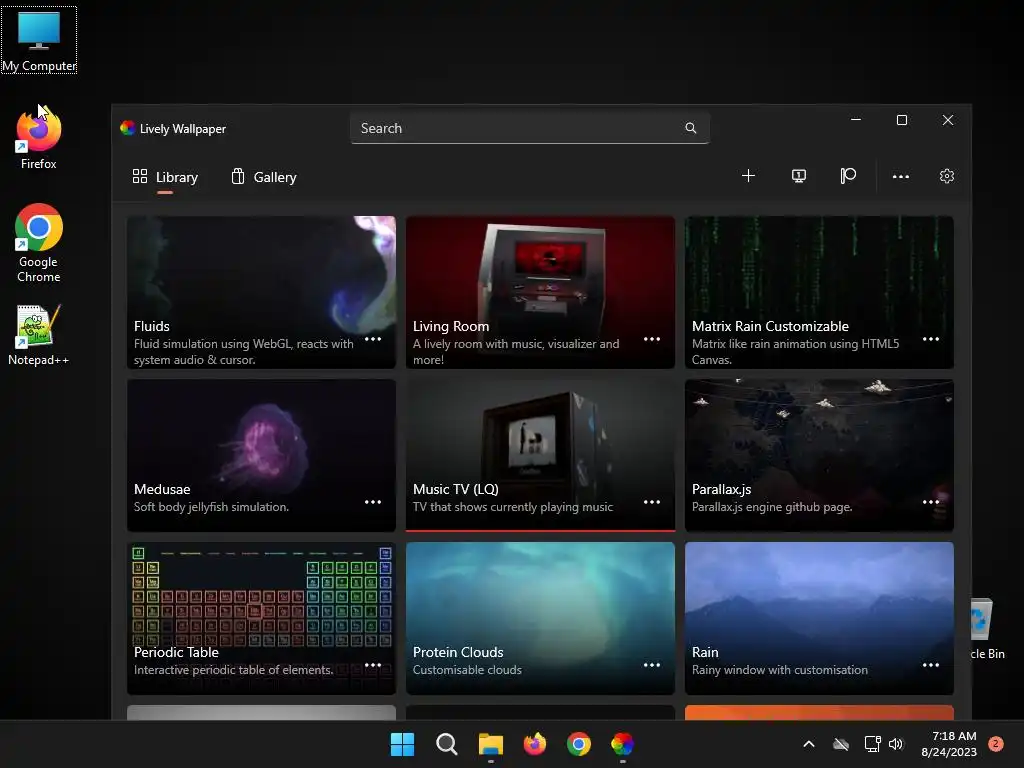Switch to the Gallery tab

[x=264, y=177]
